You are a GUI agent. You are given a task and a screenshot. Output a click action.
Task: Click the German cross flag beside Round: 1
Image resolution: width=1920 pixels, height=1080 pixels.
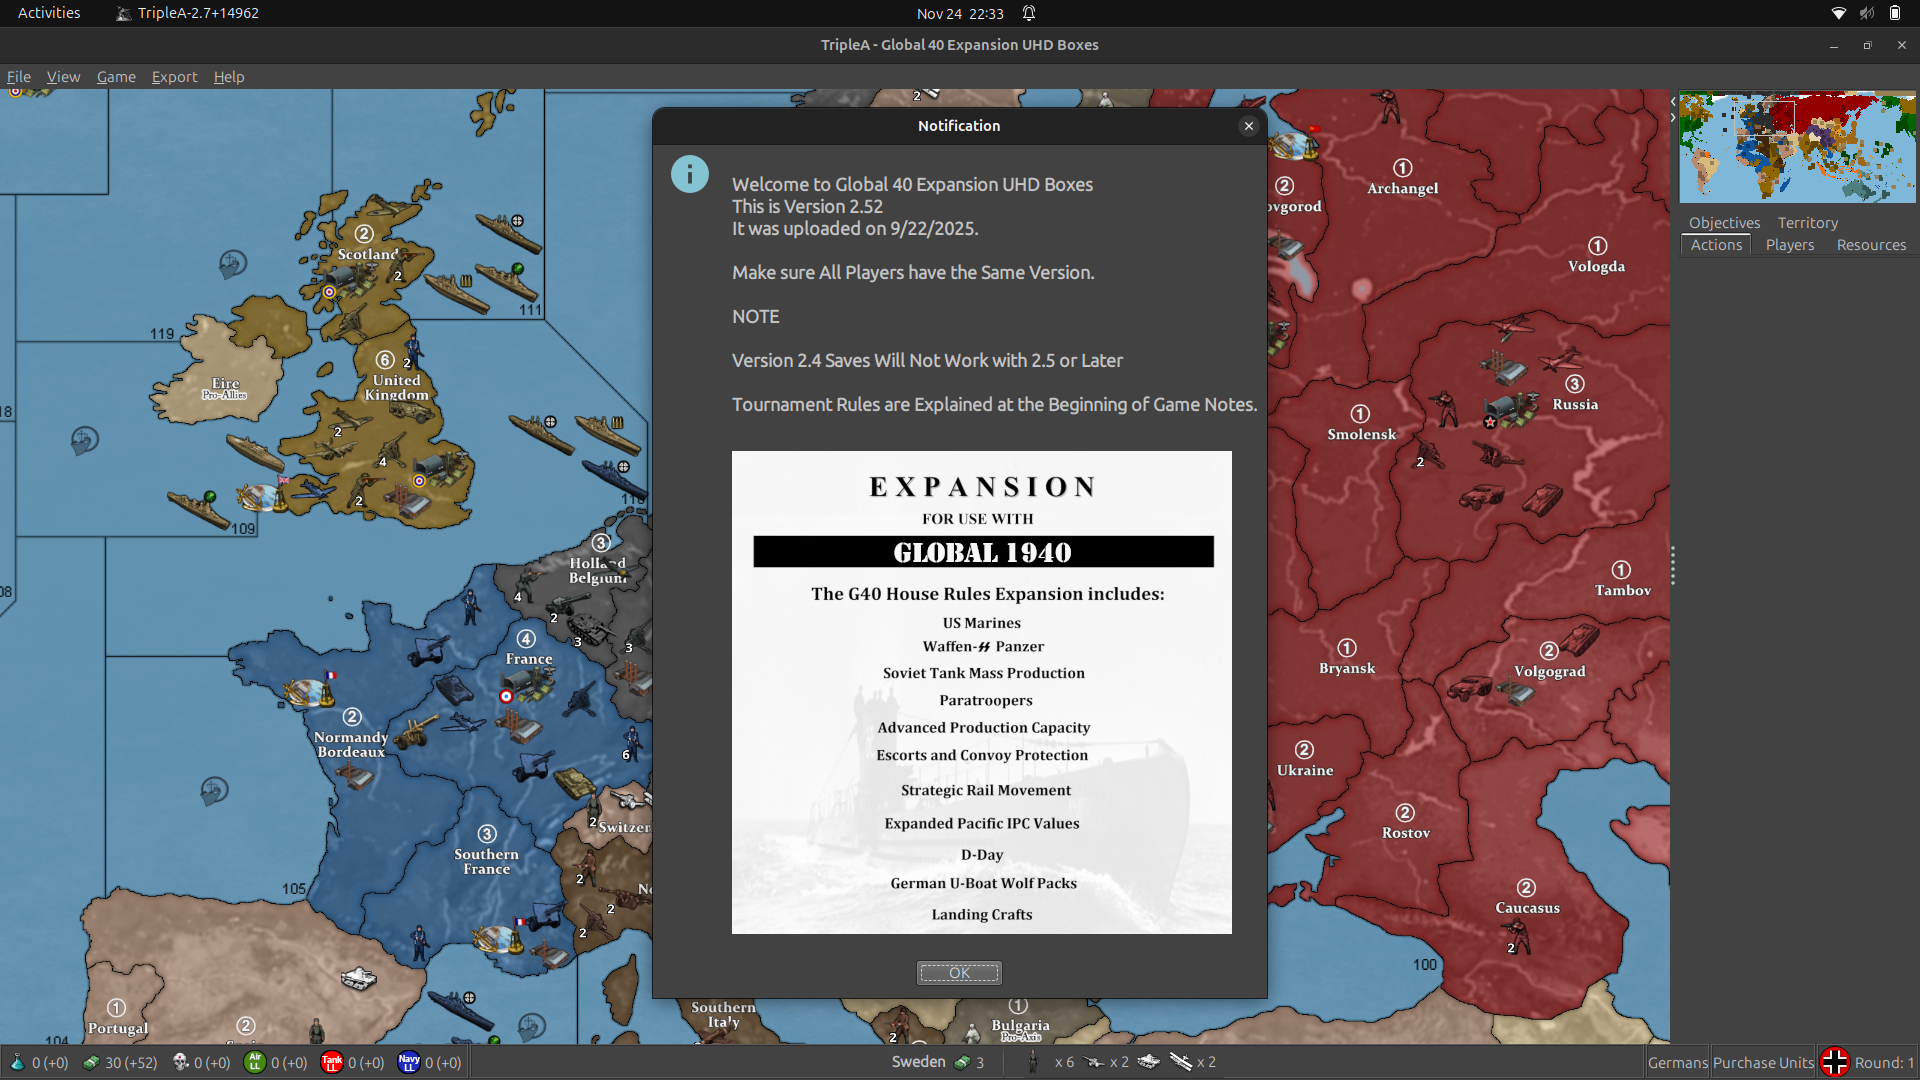pos(1836,1062)
